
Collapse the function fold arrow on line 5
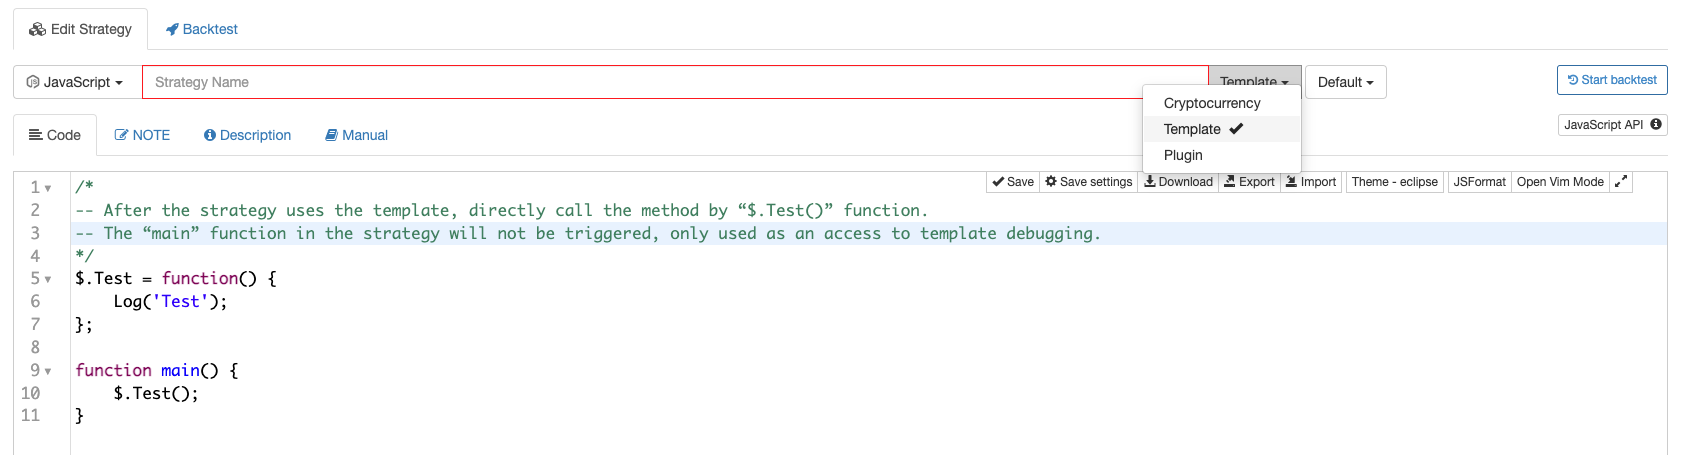pos(48,279)
